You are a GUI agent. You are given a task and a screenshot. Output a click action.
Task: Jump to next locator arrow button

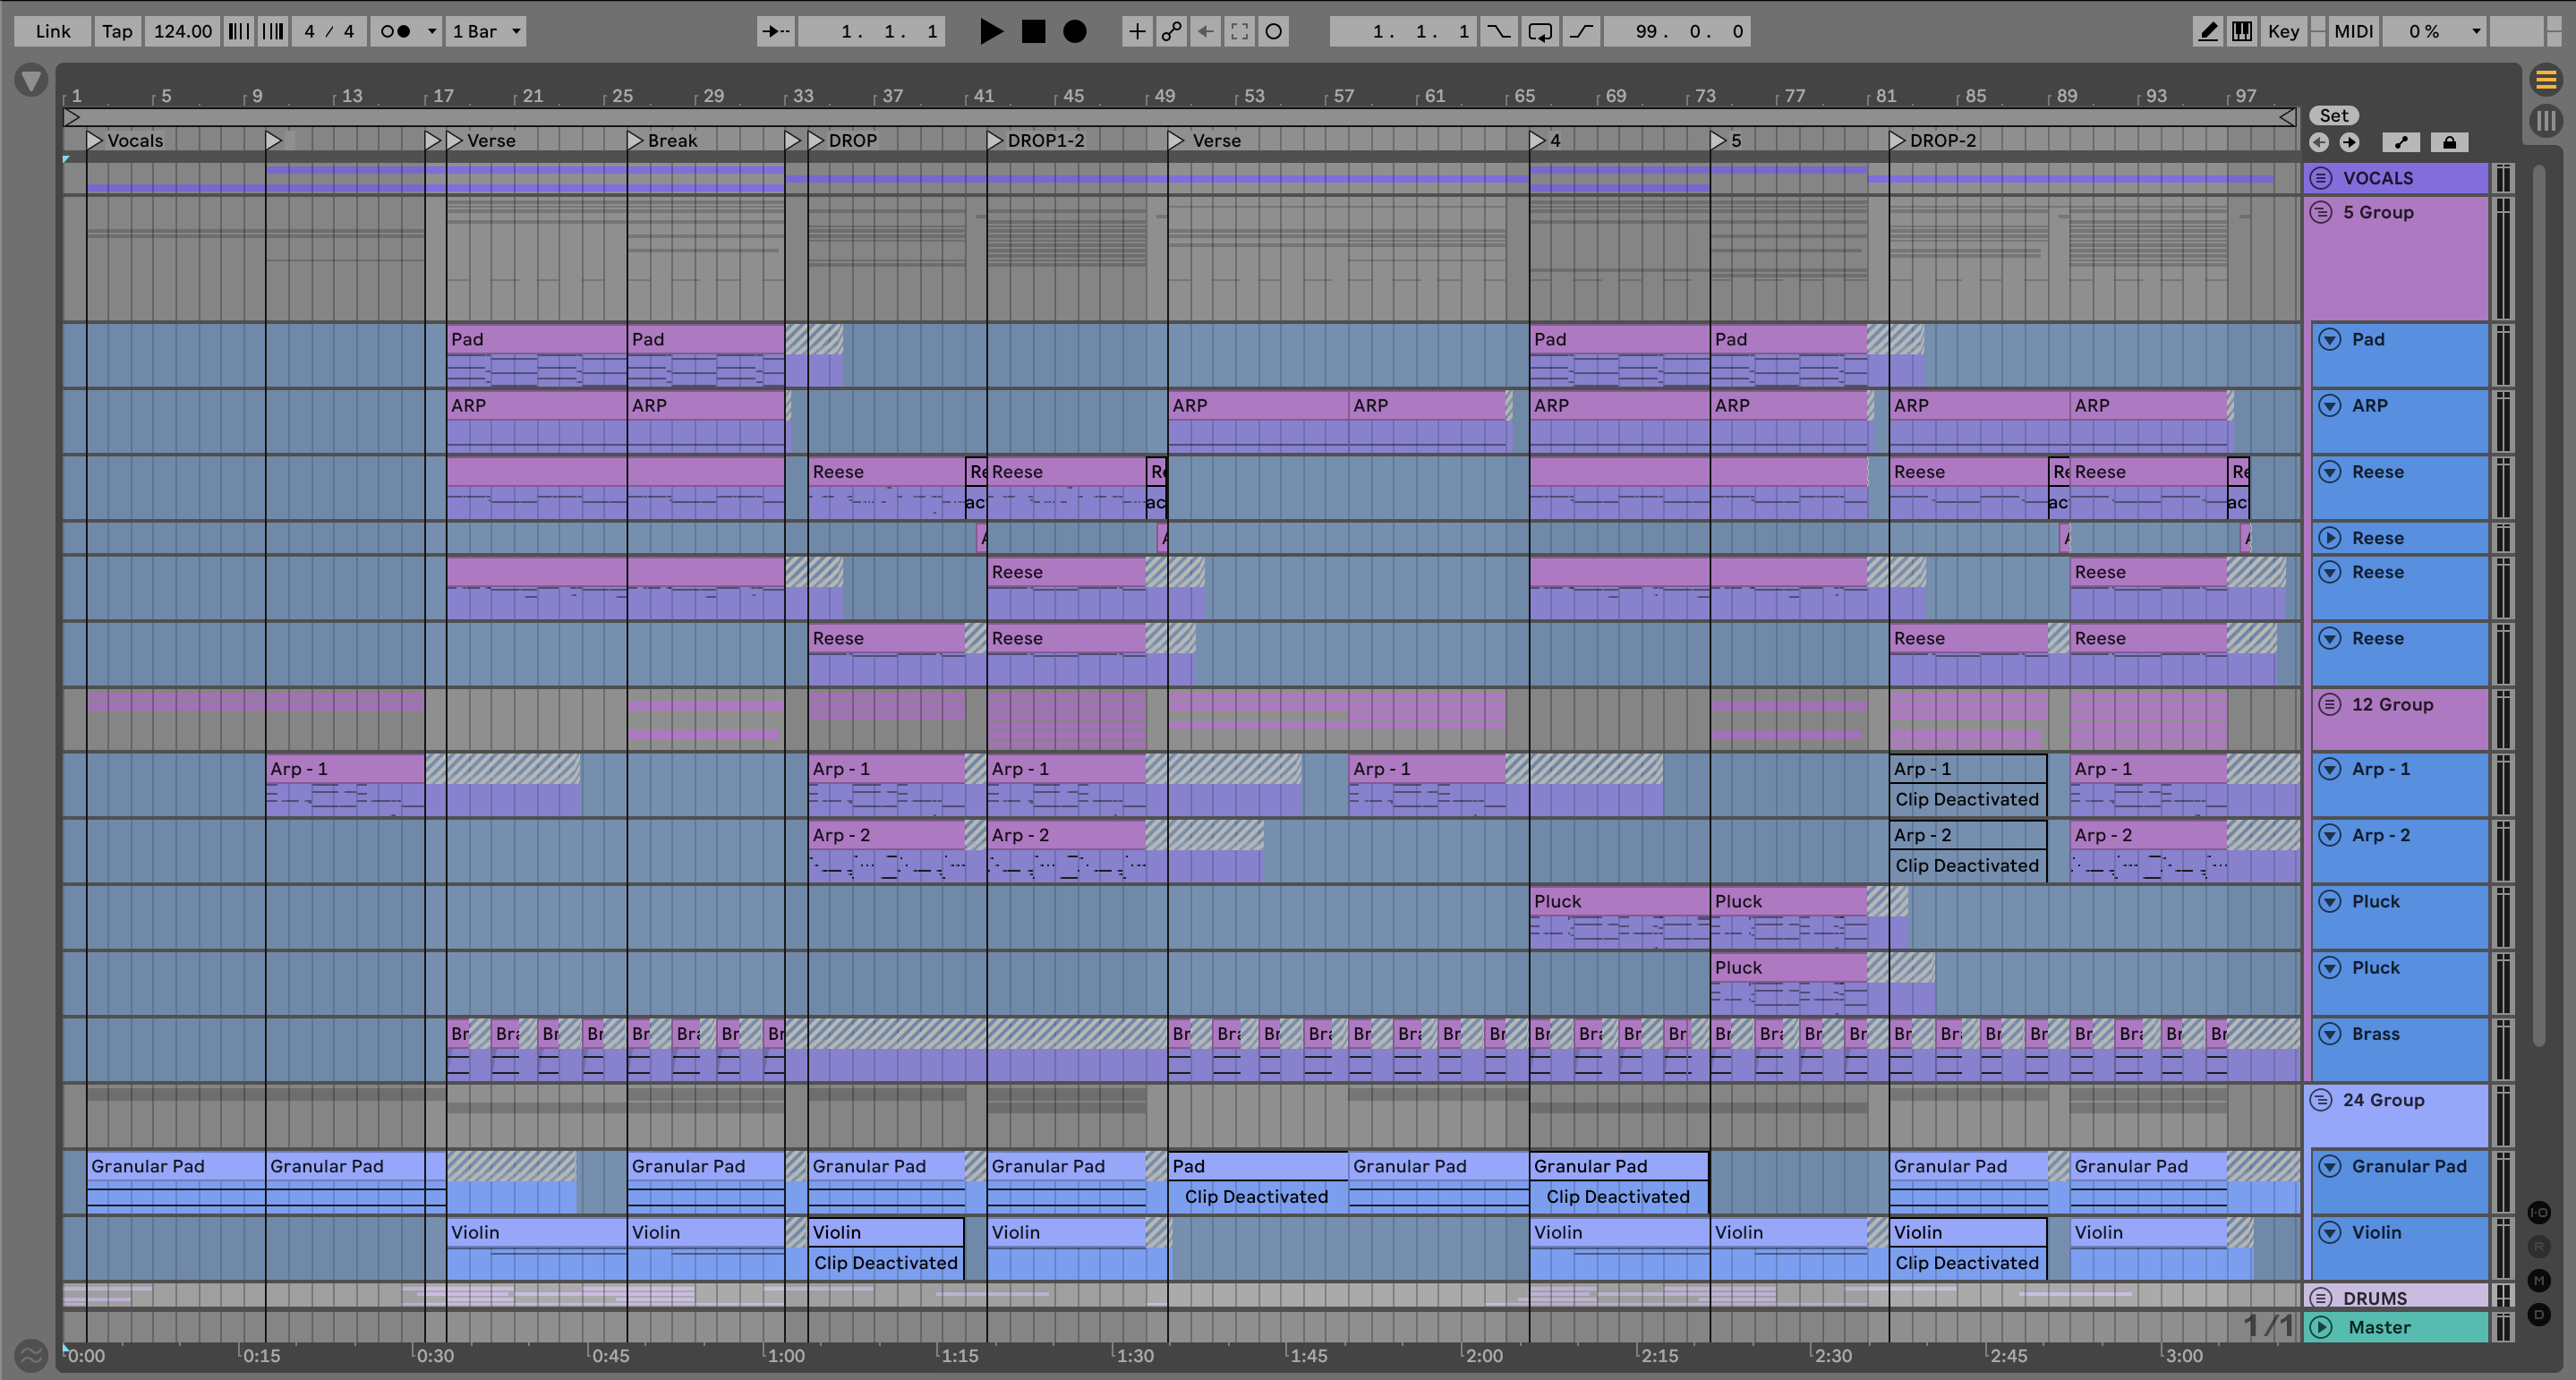[x=2349, y=142]
